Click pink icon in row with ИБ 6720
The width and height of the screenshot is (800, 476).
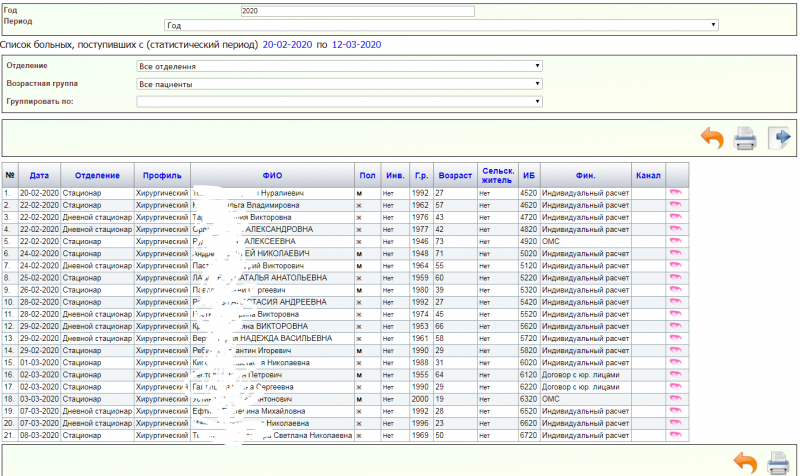click(x=676, y=436)
